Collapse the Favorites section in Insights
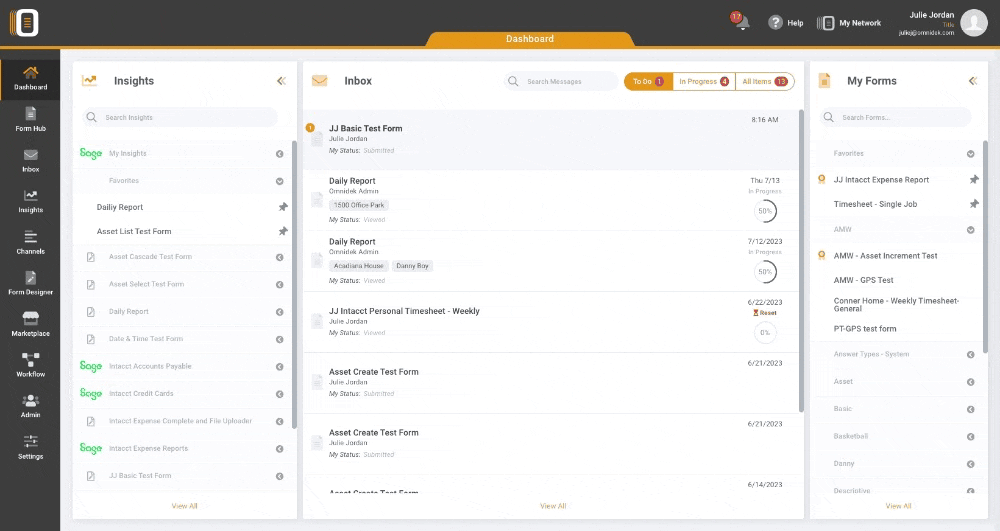Screen dimensions: 1000x531 pos(280,182)
